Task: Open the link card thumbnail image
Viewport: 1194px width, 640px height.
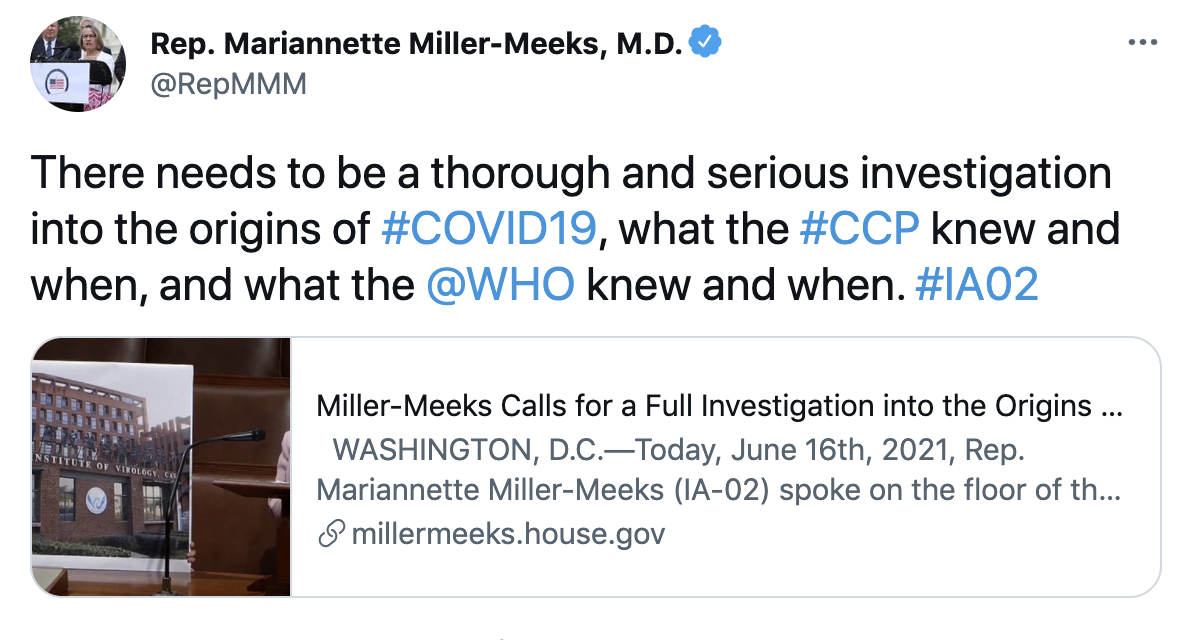Action: [x=161, y=466]
